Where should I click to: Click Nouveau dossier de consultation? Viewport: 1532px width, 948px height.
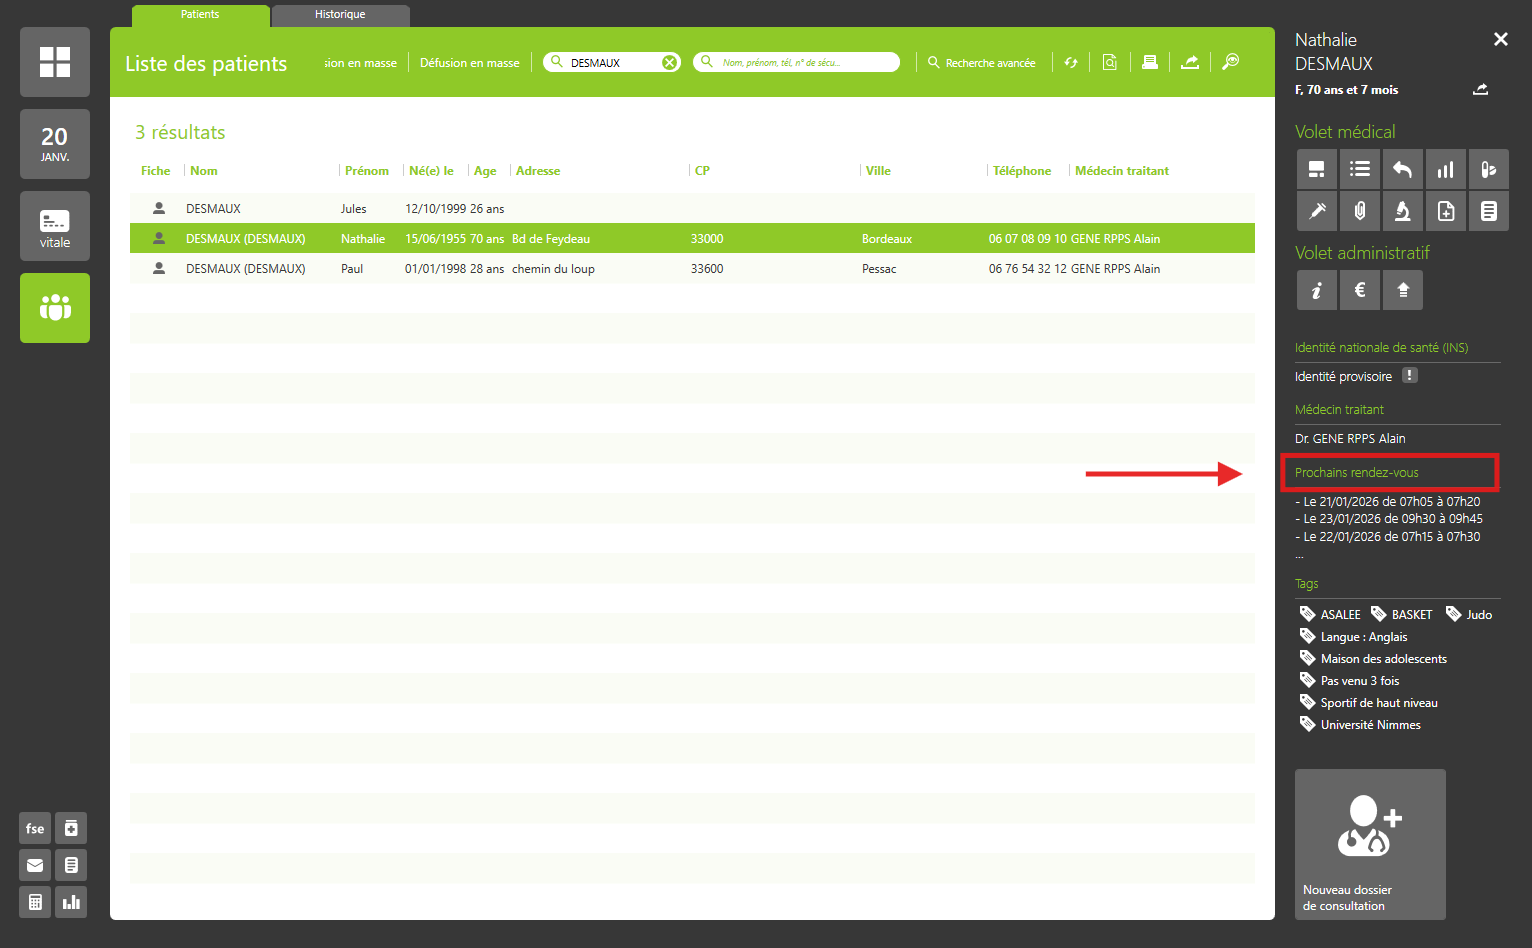click(x=1370, y=844)
